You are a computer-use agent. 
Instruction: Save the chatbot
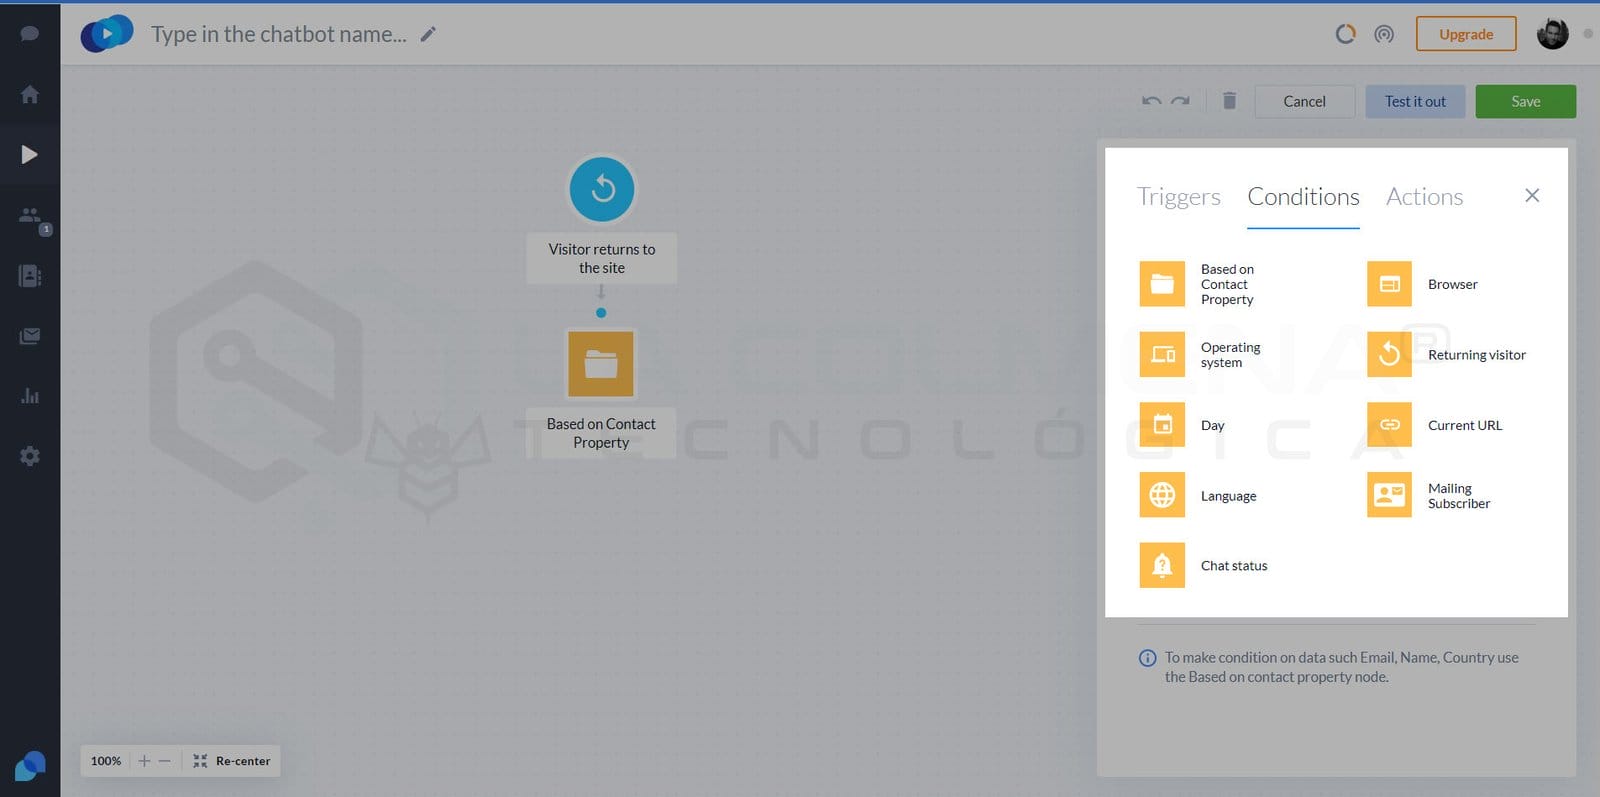[x=1525, y=101]
